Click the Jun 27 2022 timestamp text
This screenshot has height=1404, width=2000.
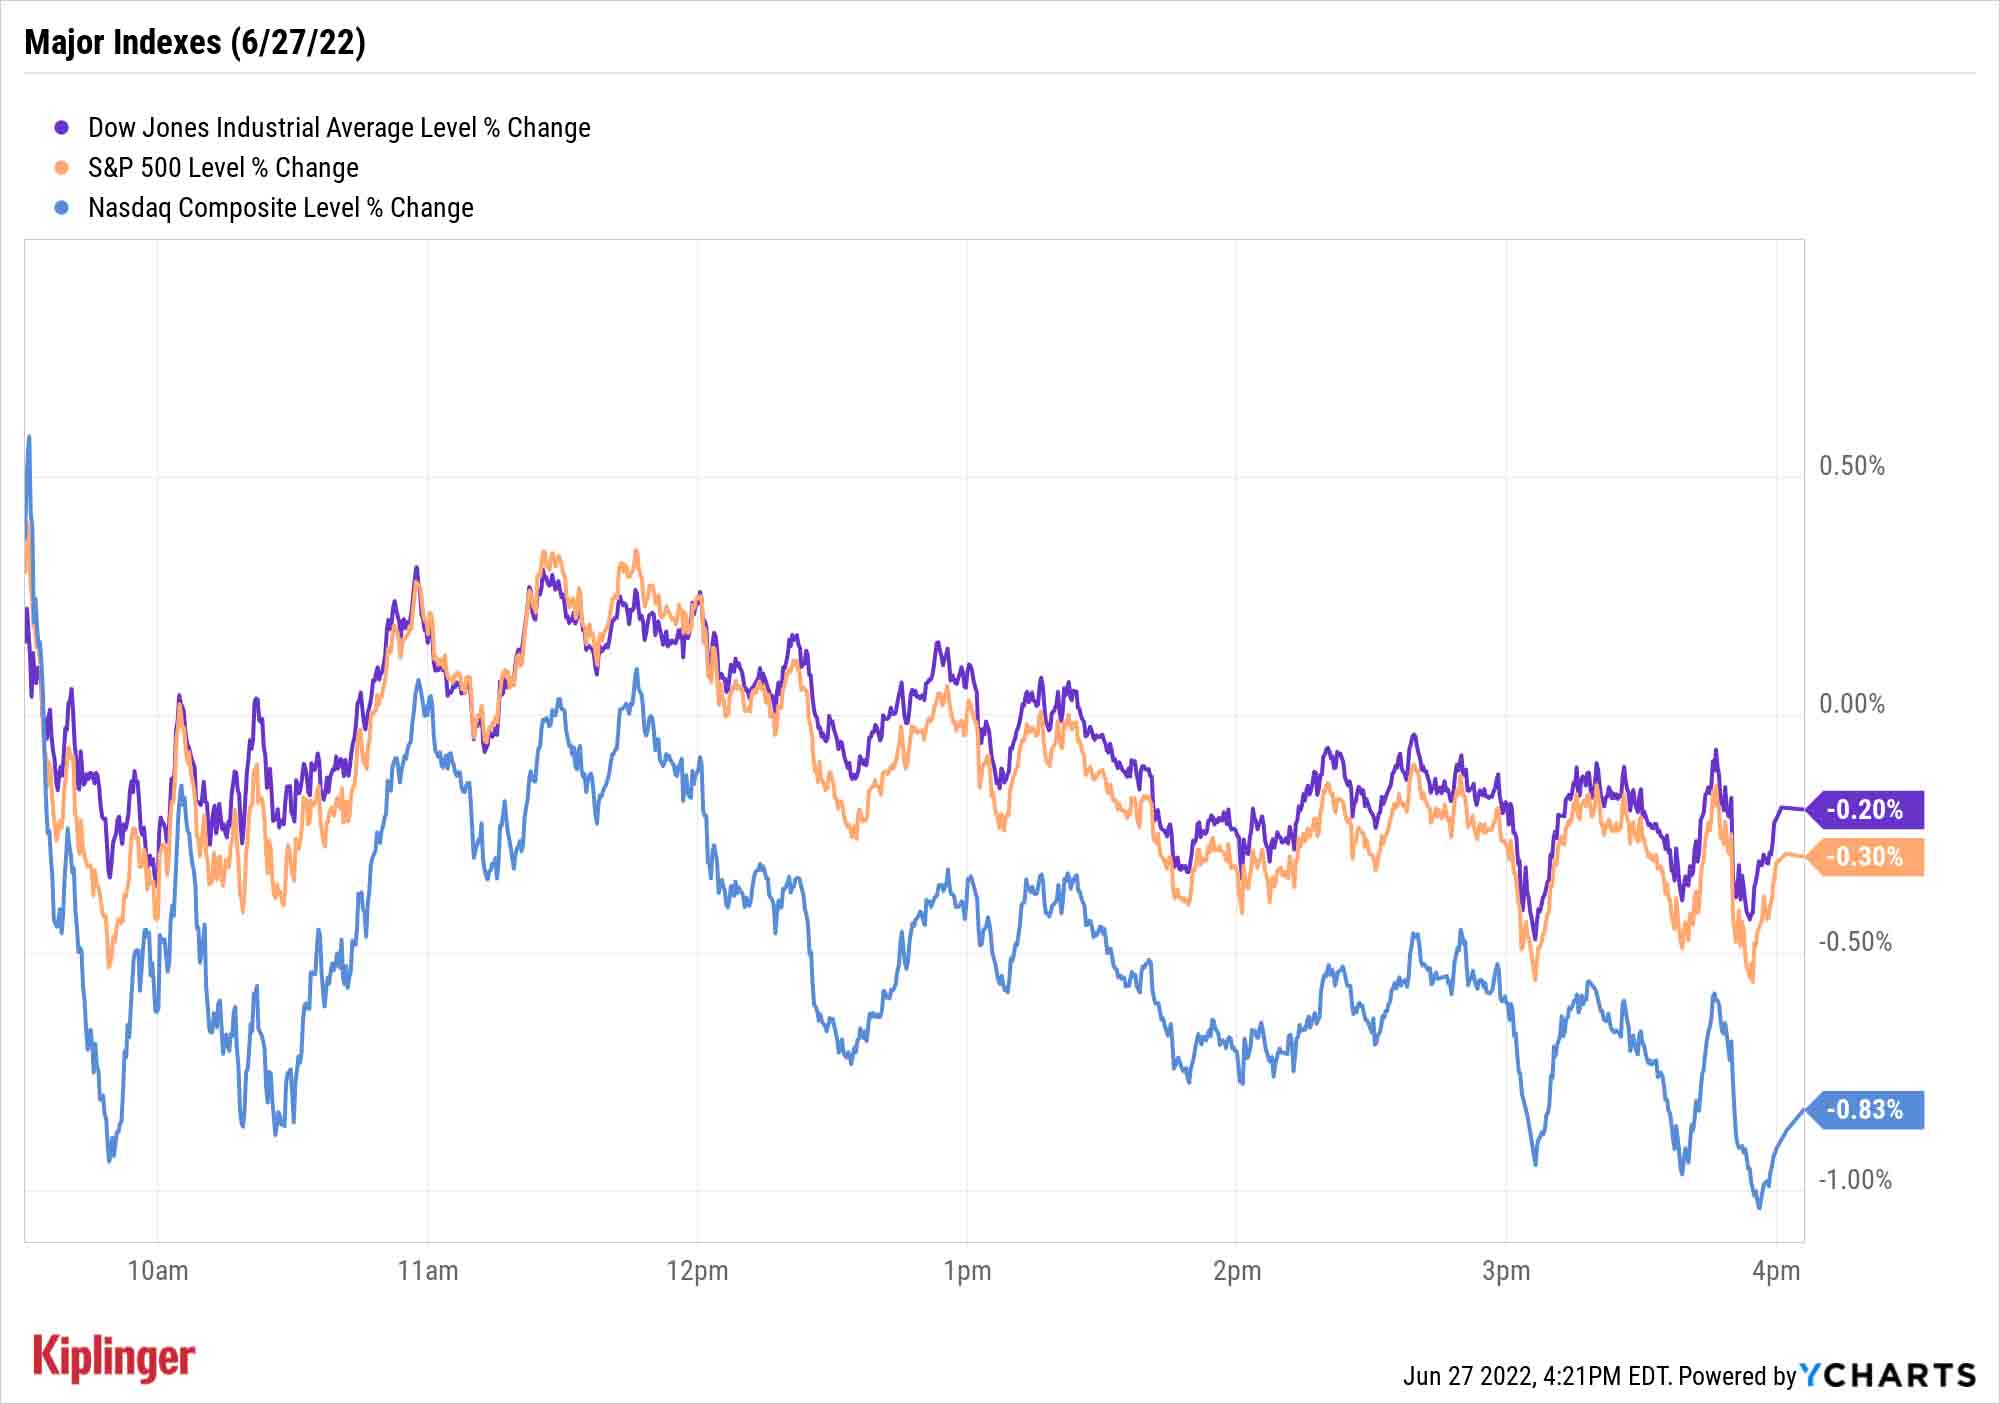tap(1536, 1376)
